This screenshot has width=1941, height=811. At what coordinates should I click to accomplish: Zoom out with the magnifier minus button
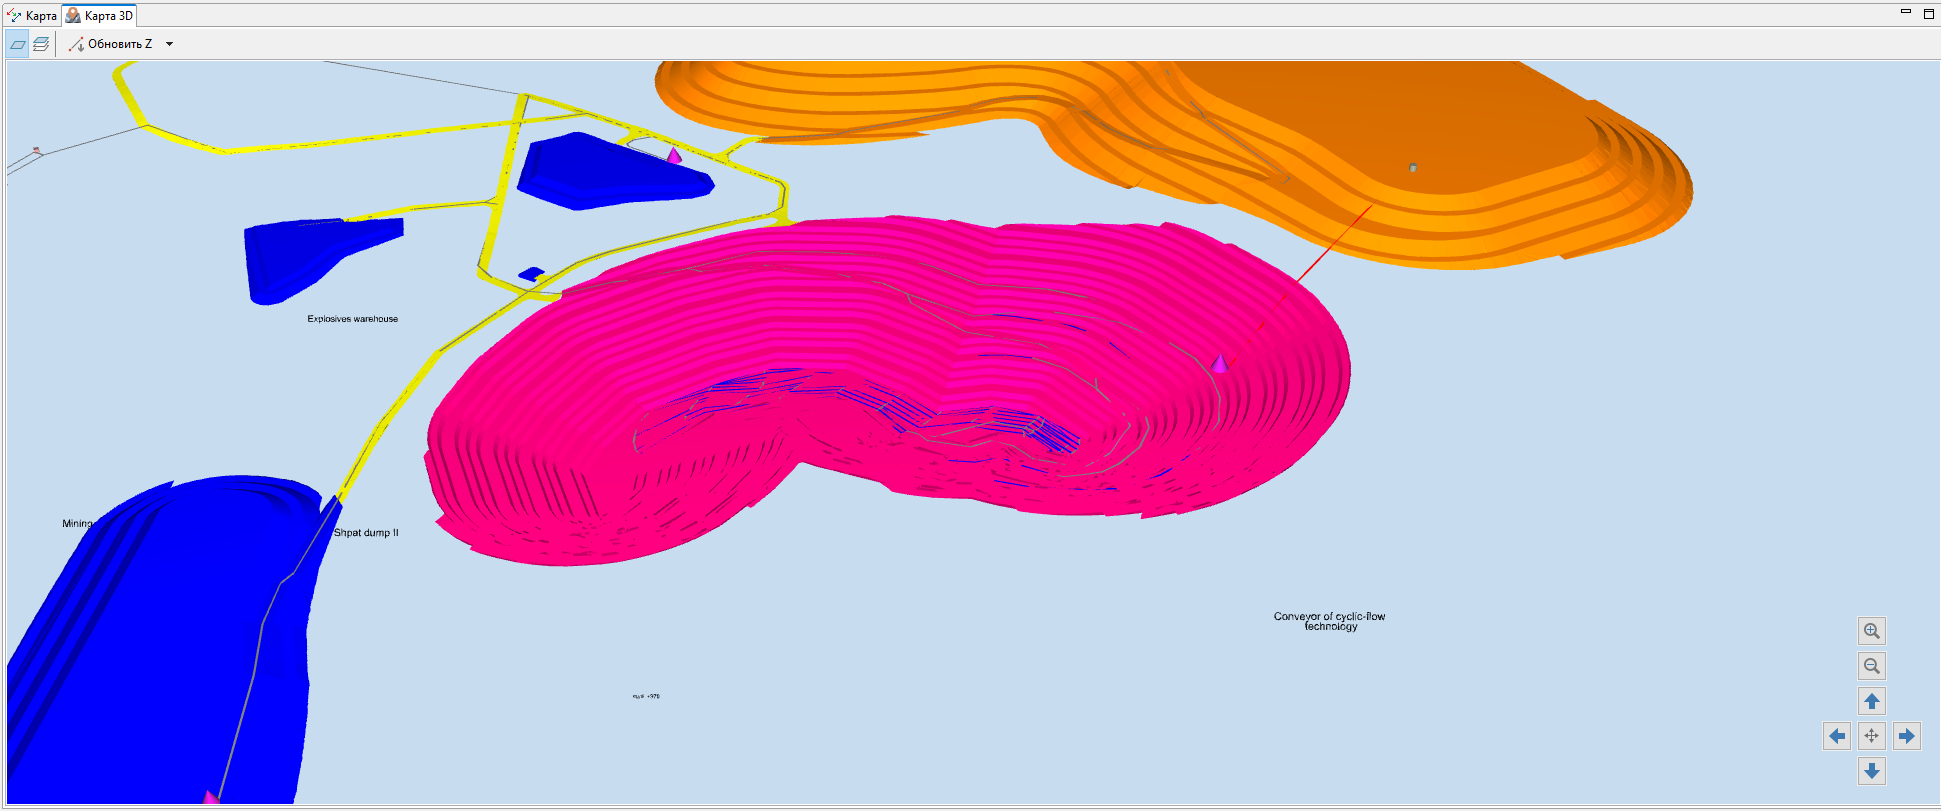coord(1872,666)
